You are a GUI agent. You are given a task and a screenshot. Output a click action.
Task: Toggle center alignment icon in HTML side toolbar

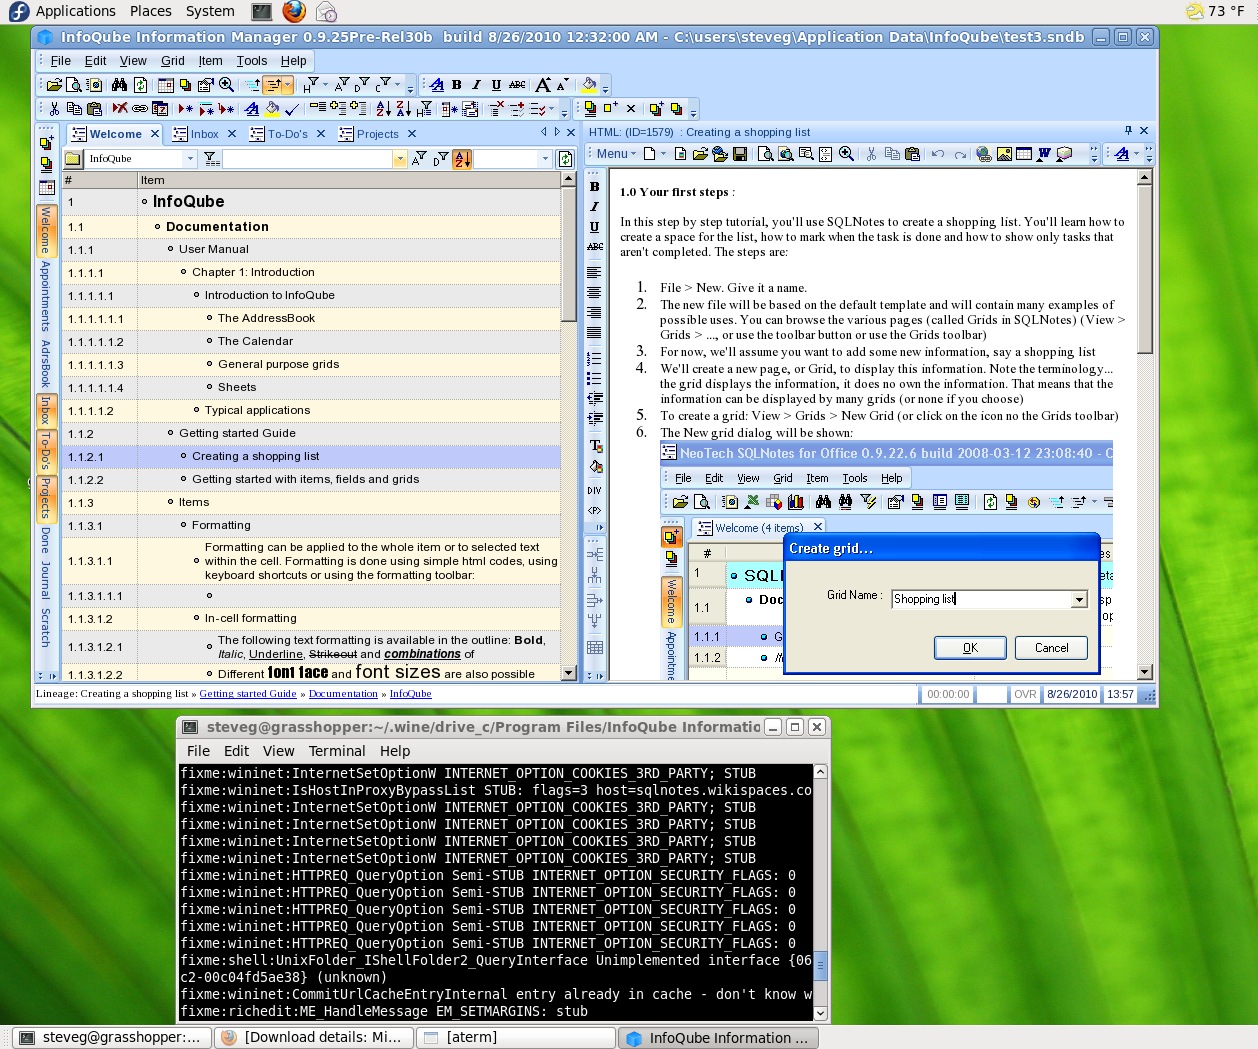pyautogui.click(x=595, y=293)
